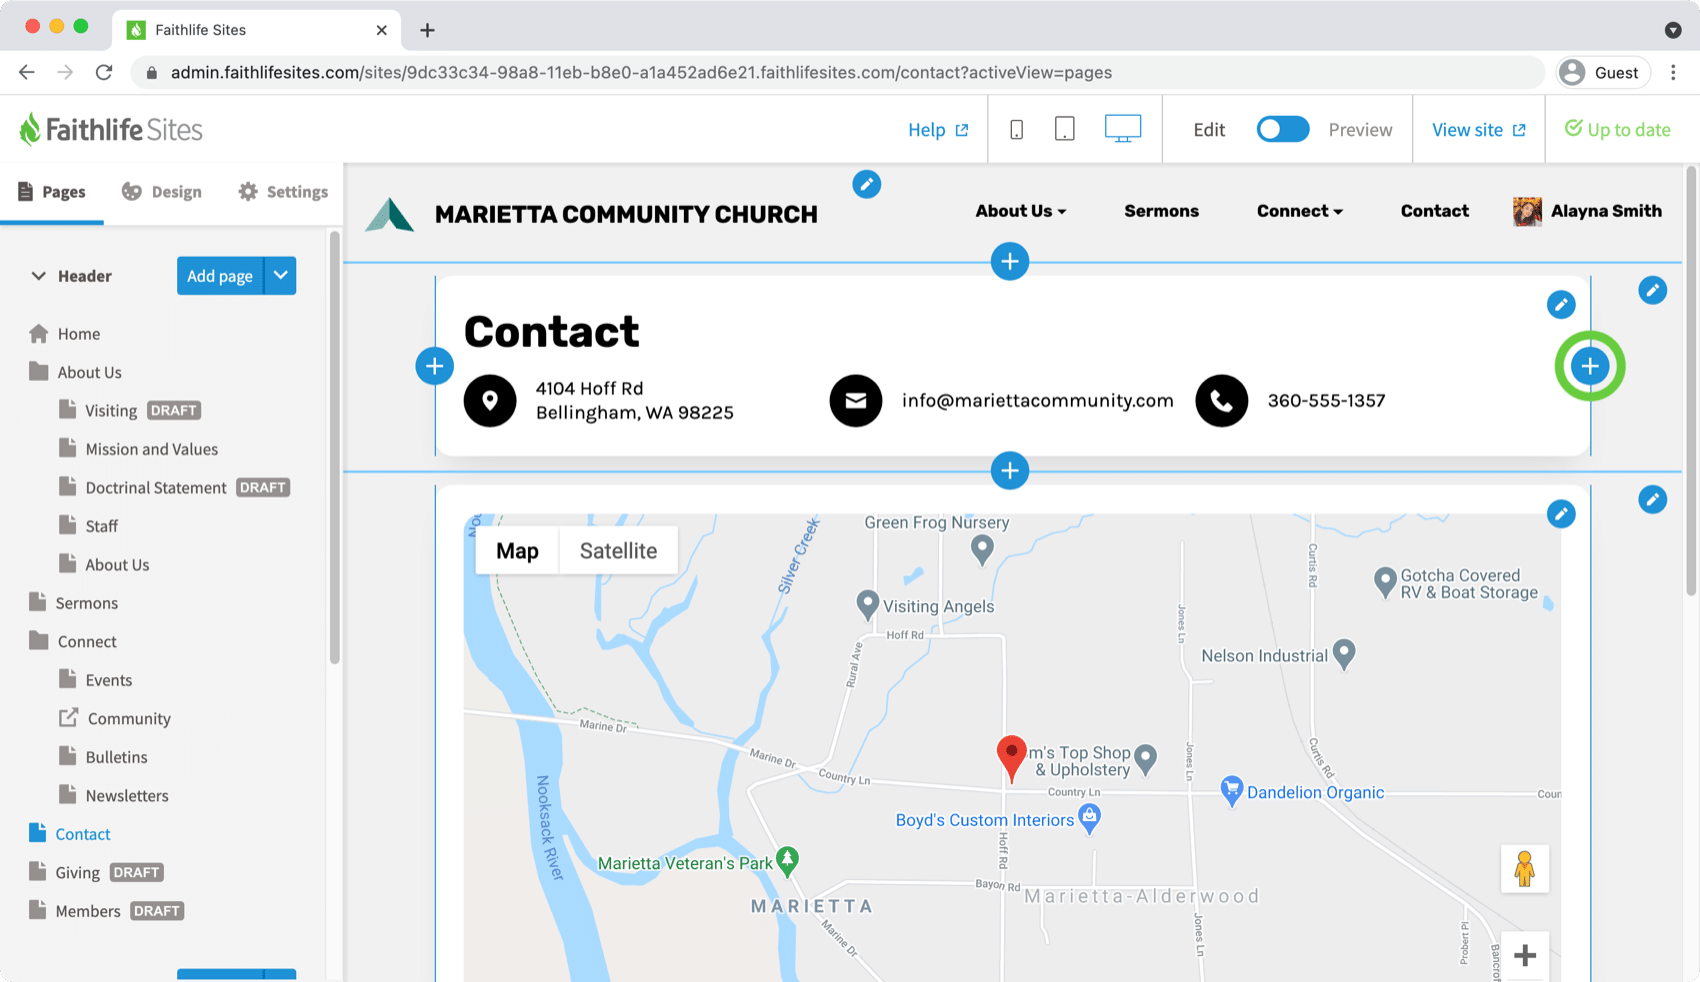
Task: Switch to the Pages tab
Action: (x=52, y=191)
